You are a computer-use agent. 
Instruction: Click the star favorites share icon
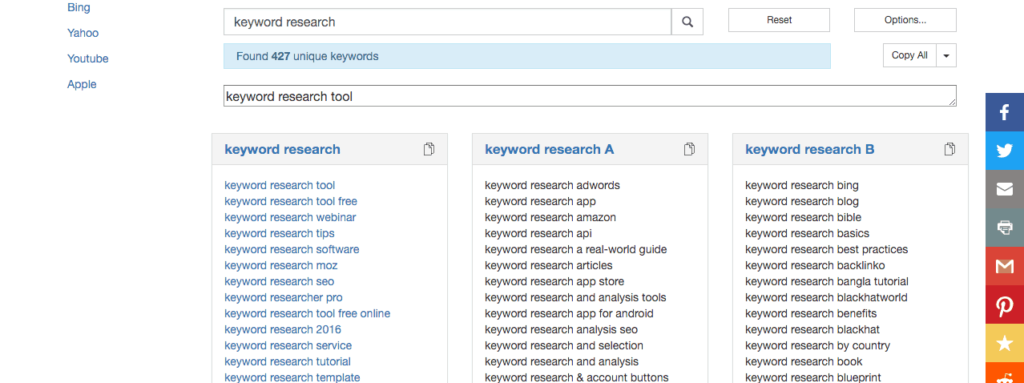point(1004,343)
